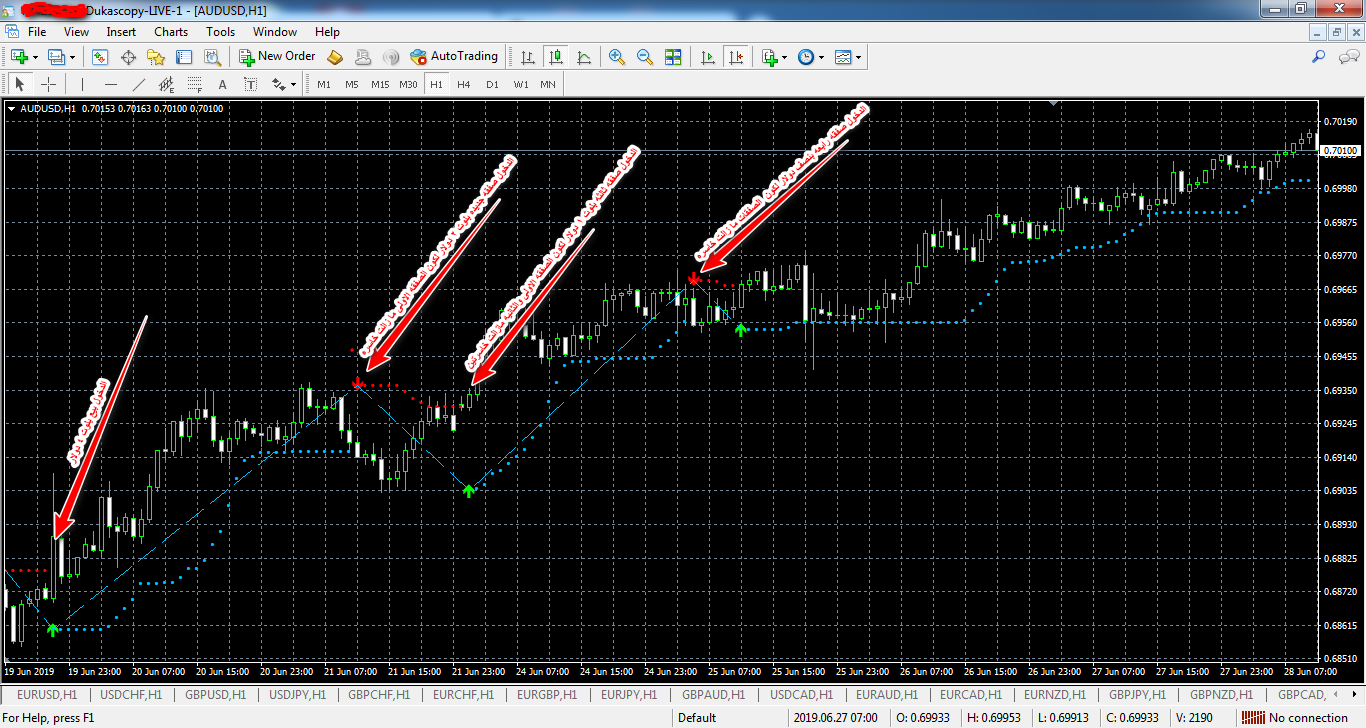Select the H4 timeframe button
This screenshot has width=1366, height=728.
tap(464, 84)
